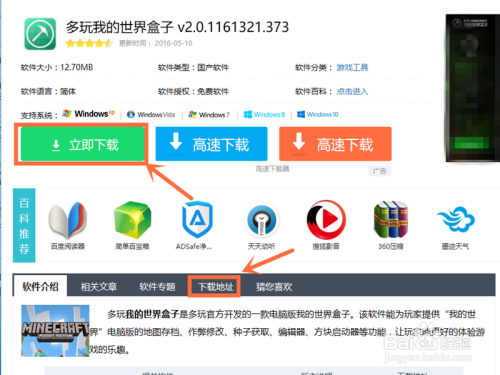Open the 搜狐影音 player icon
This screenshot has width=500, height=375.
point(326,220)
